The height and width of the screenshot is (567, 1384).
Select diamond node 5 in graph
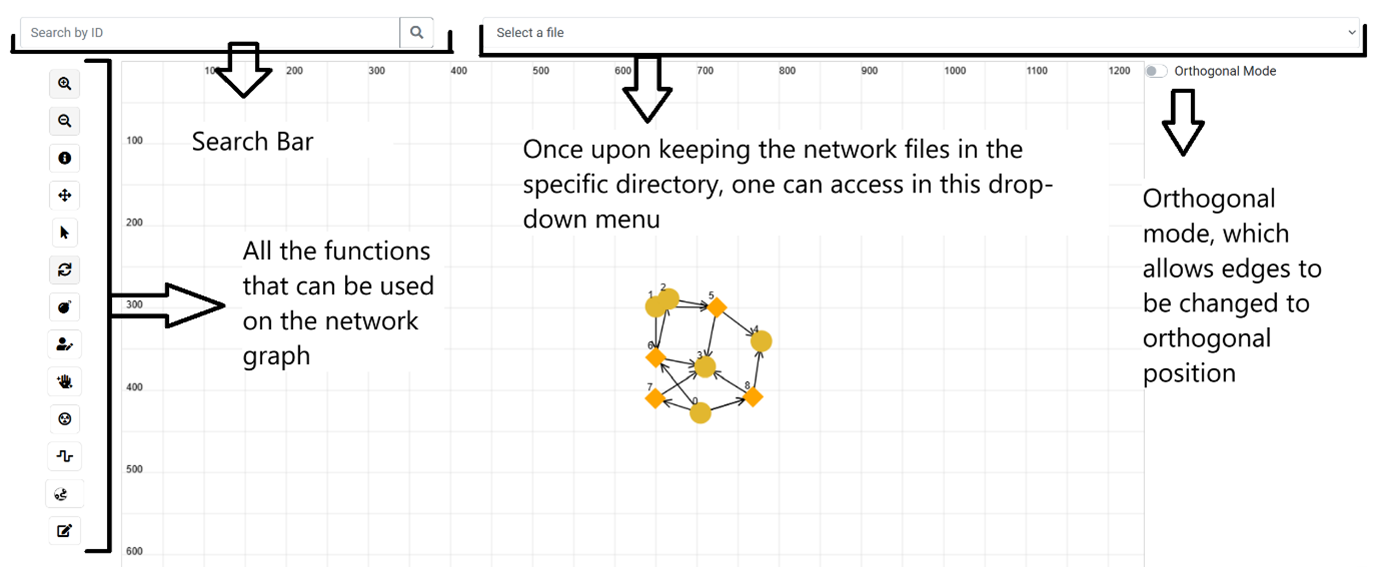point(716,306)
